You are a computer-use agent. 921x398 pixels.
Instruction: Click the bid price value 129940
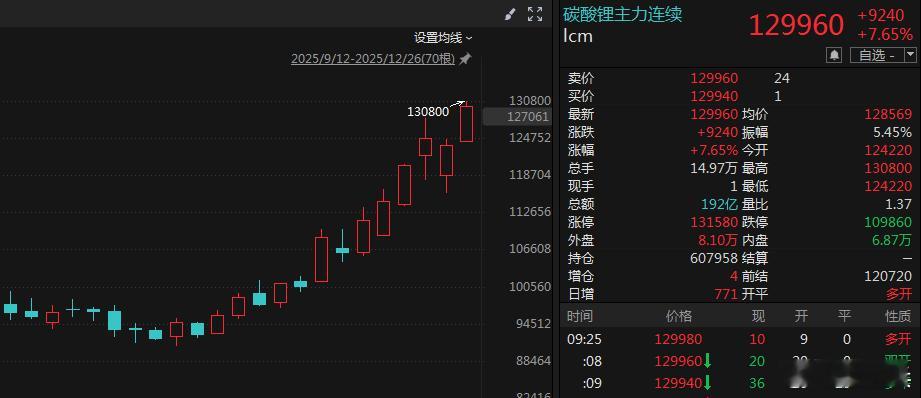coord(714,96)
